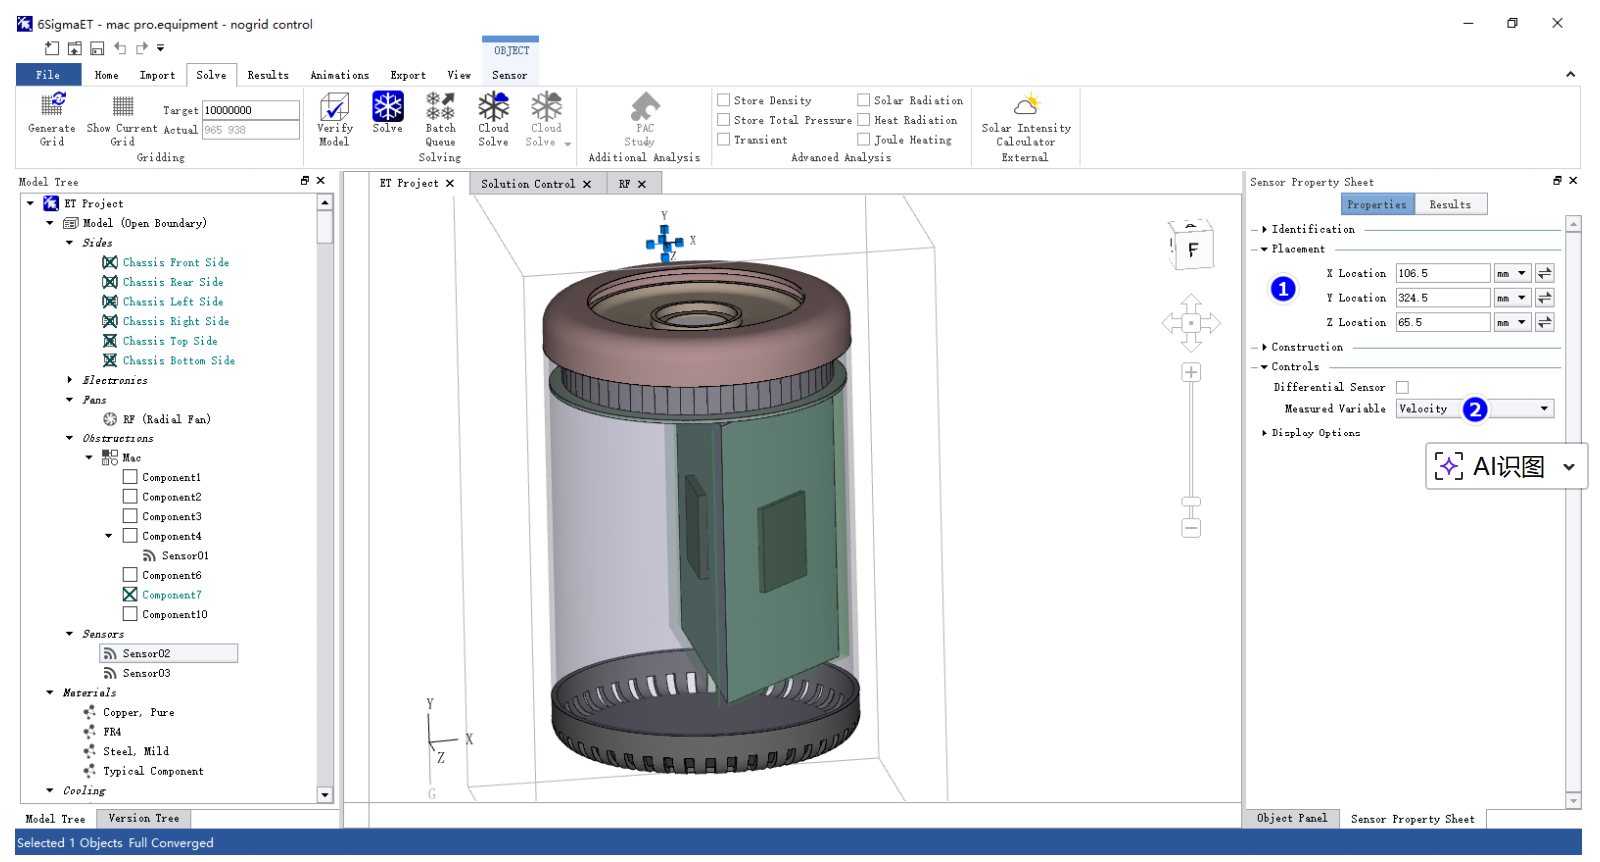1600x862 pixels.
Task: Open the Batch Queue tool
Action: click(440, 106)
